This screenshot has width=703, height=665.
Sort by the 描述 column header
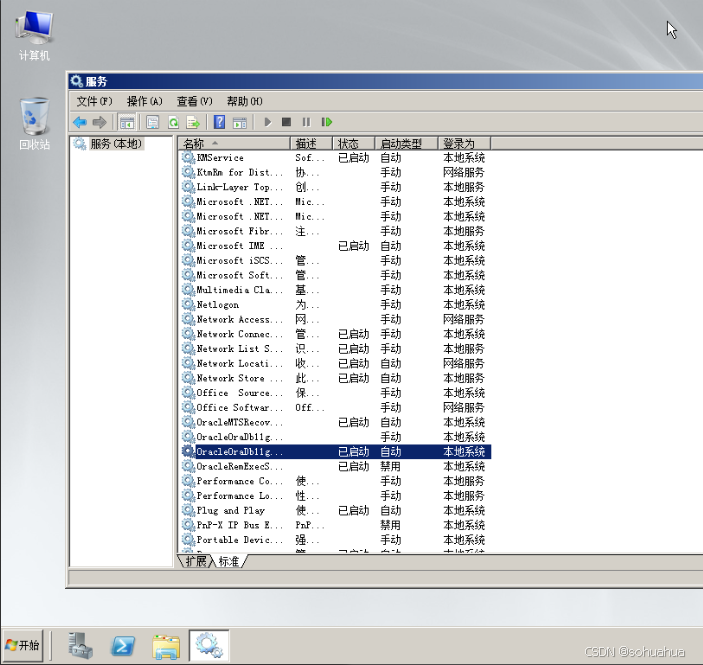coord(312,143)
